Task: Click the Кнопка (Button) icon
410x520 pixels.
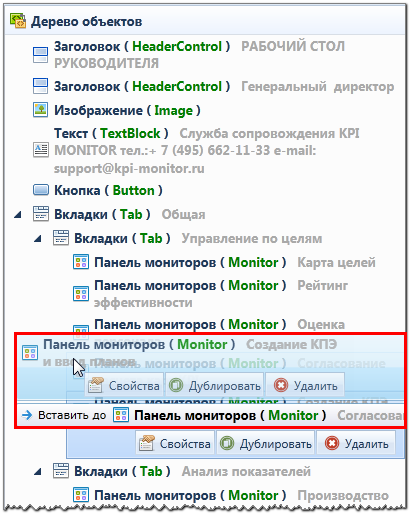Action: click(41, 190)
